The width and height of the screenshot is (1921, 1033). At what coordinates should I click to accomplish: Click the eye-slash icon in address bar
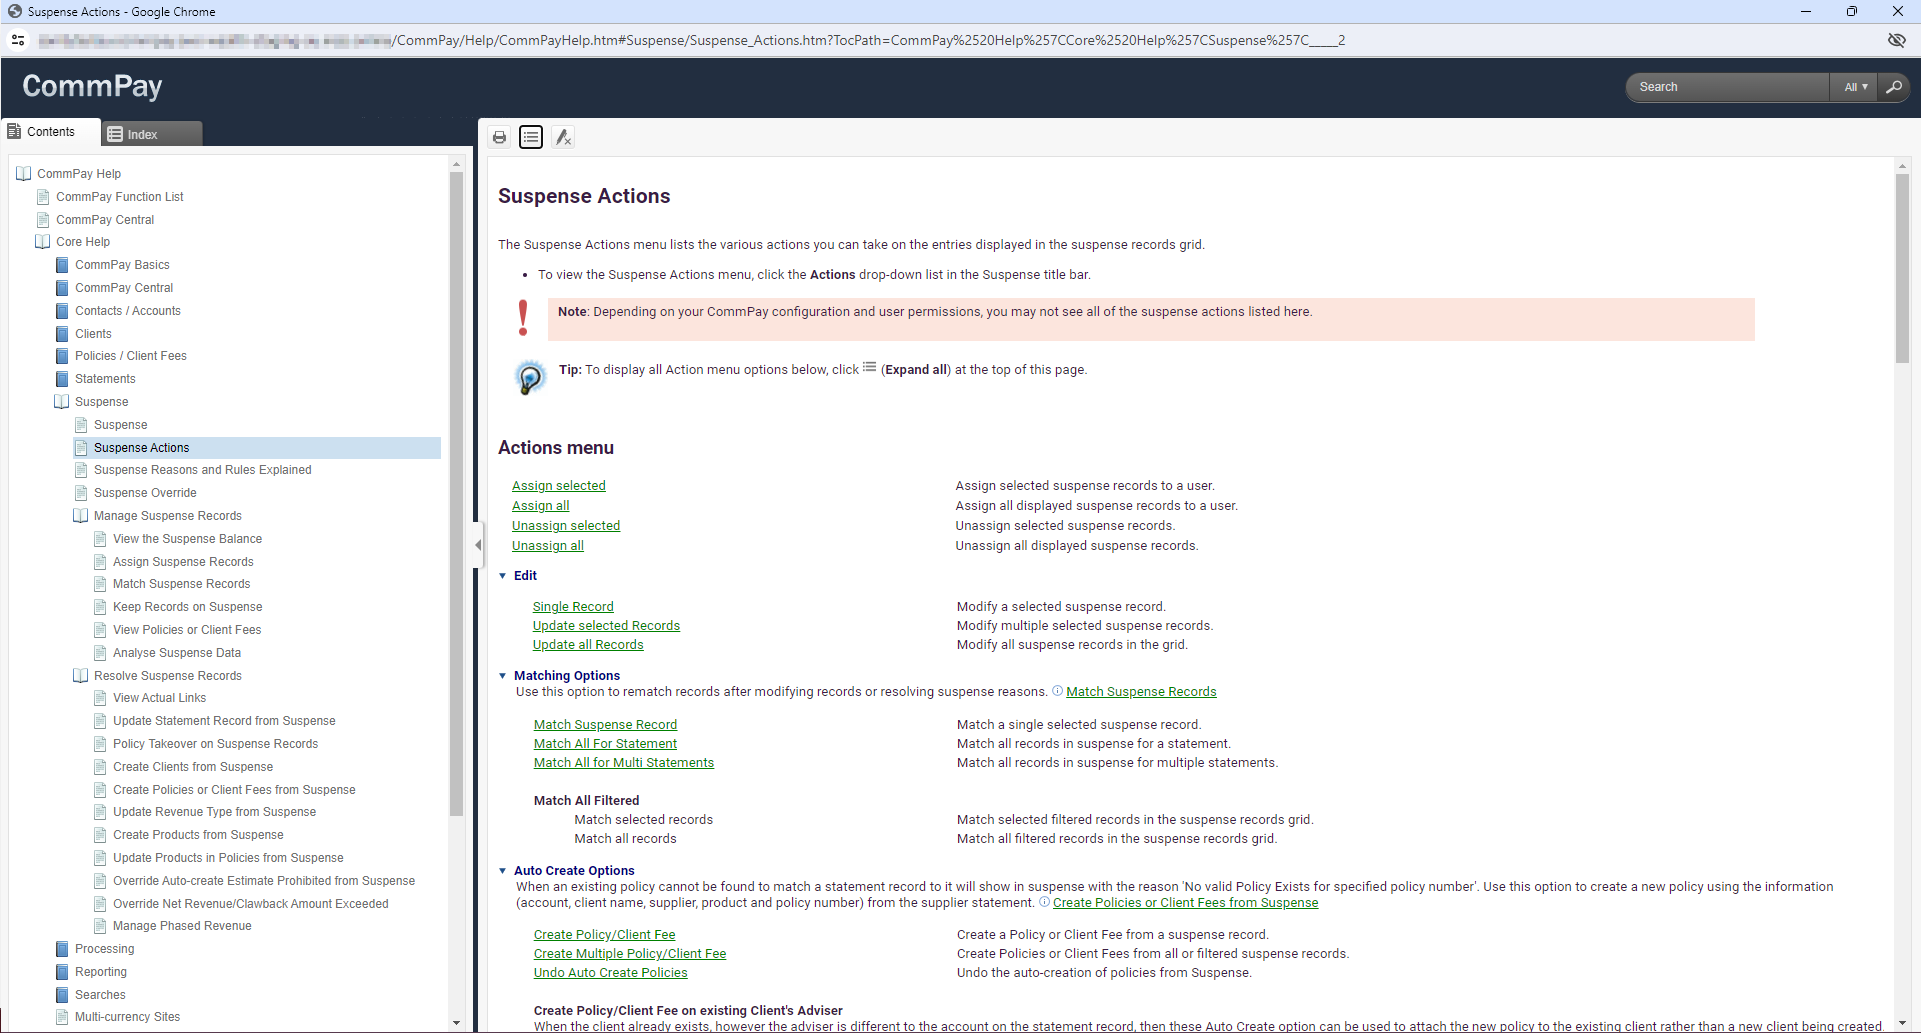[x=1896, y=40]
